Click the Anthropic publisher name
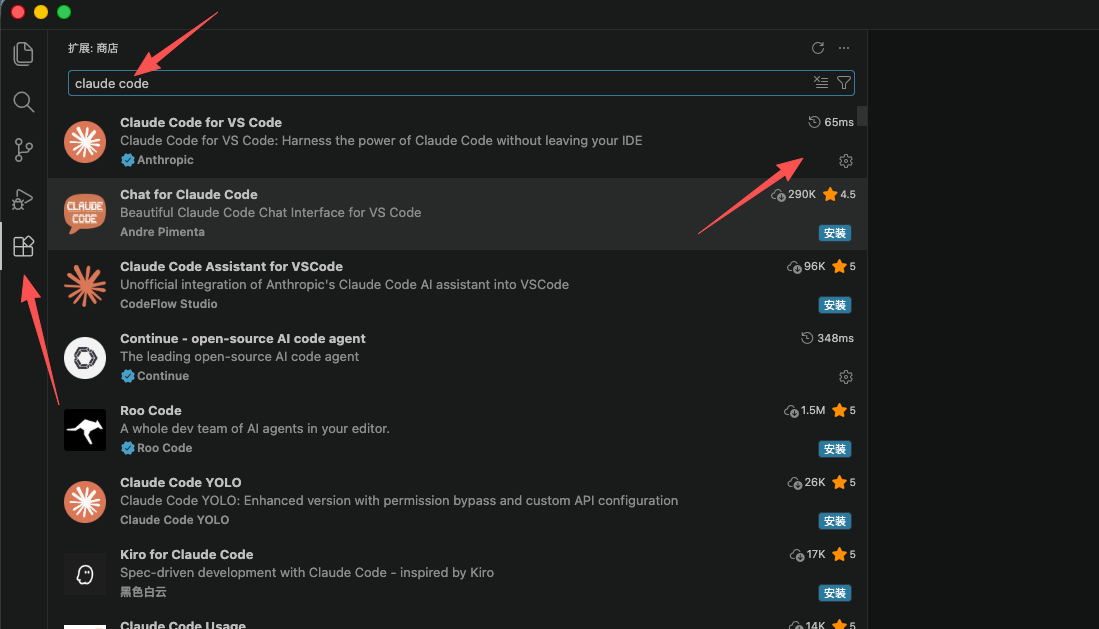 tap(165, 160)
